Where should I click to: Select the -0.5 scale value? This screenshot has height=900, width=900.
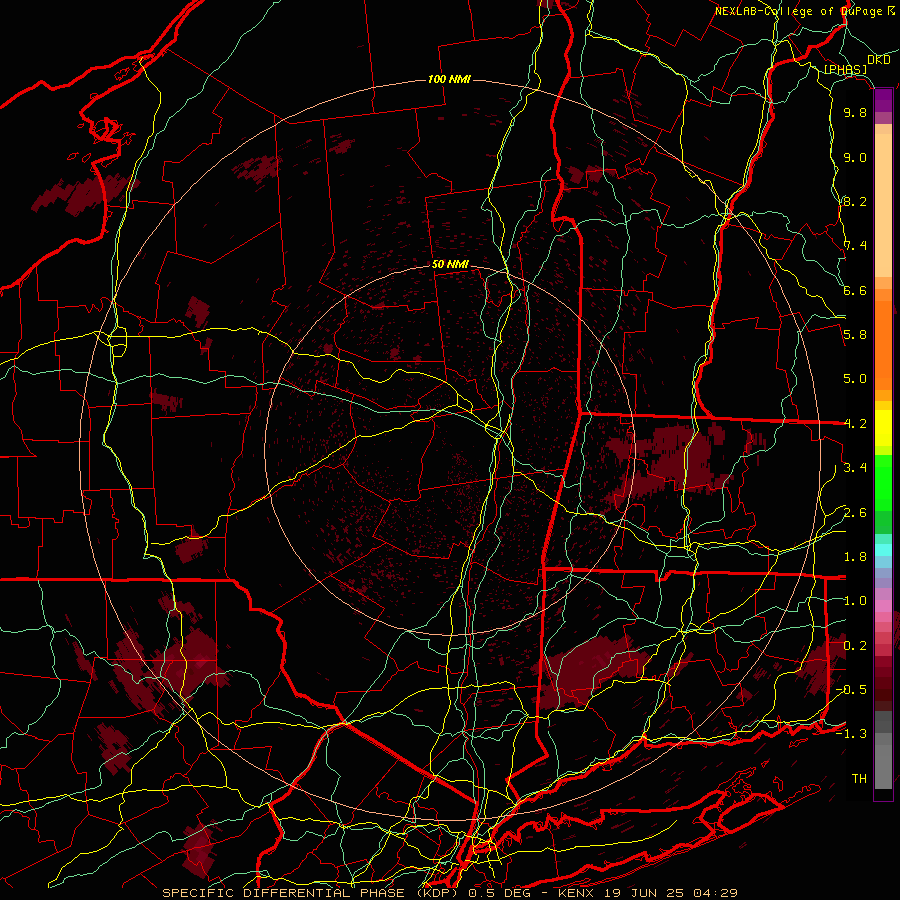(x=852, y=690)
